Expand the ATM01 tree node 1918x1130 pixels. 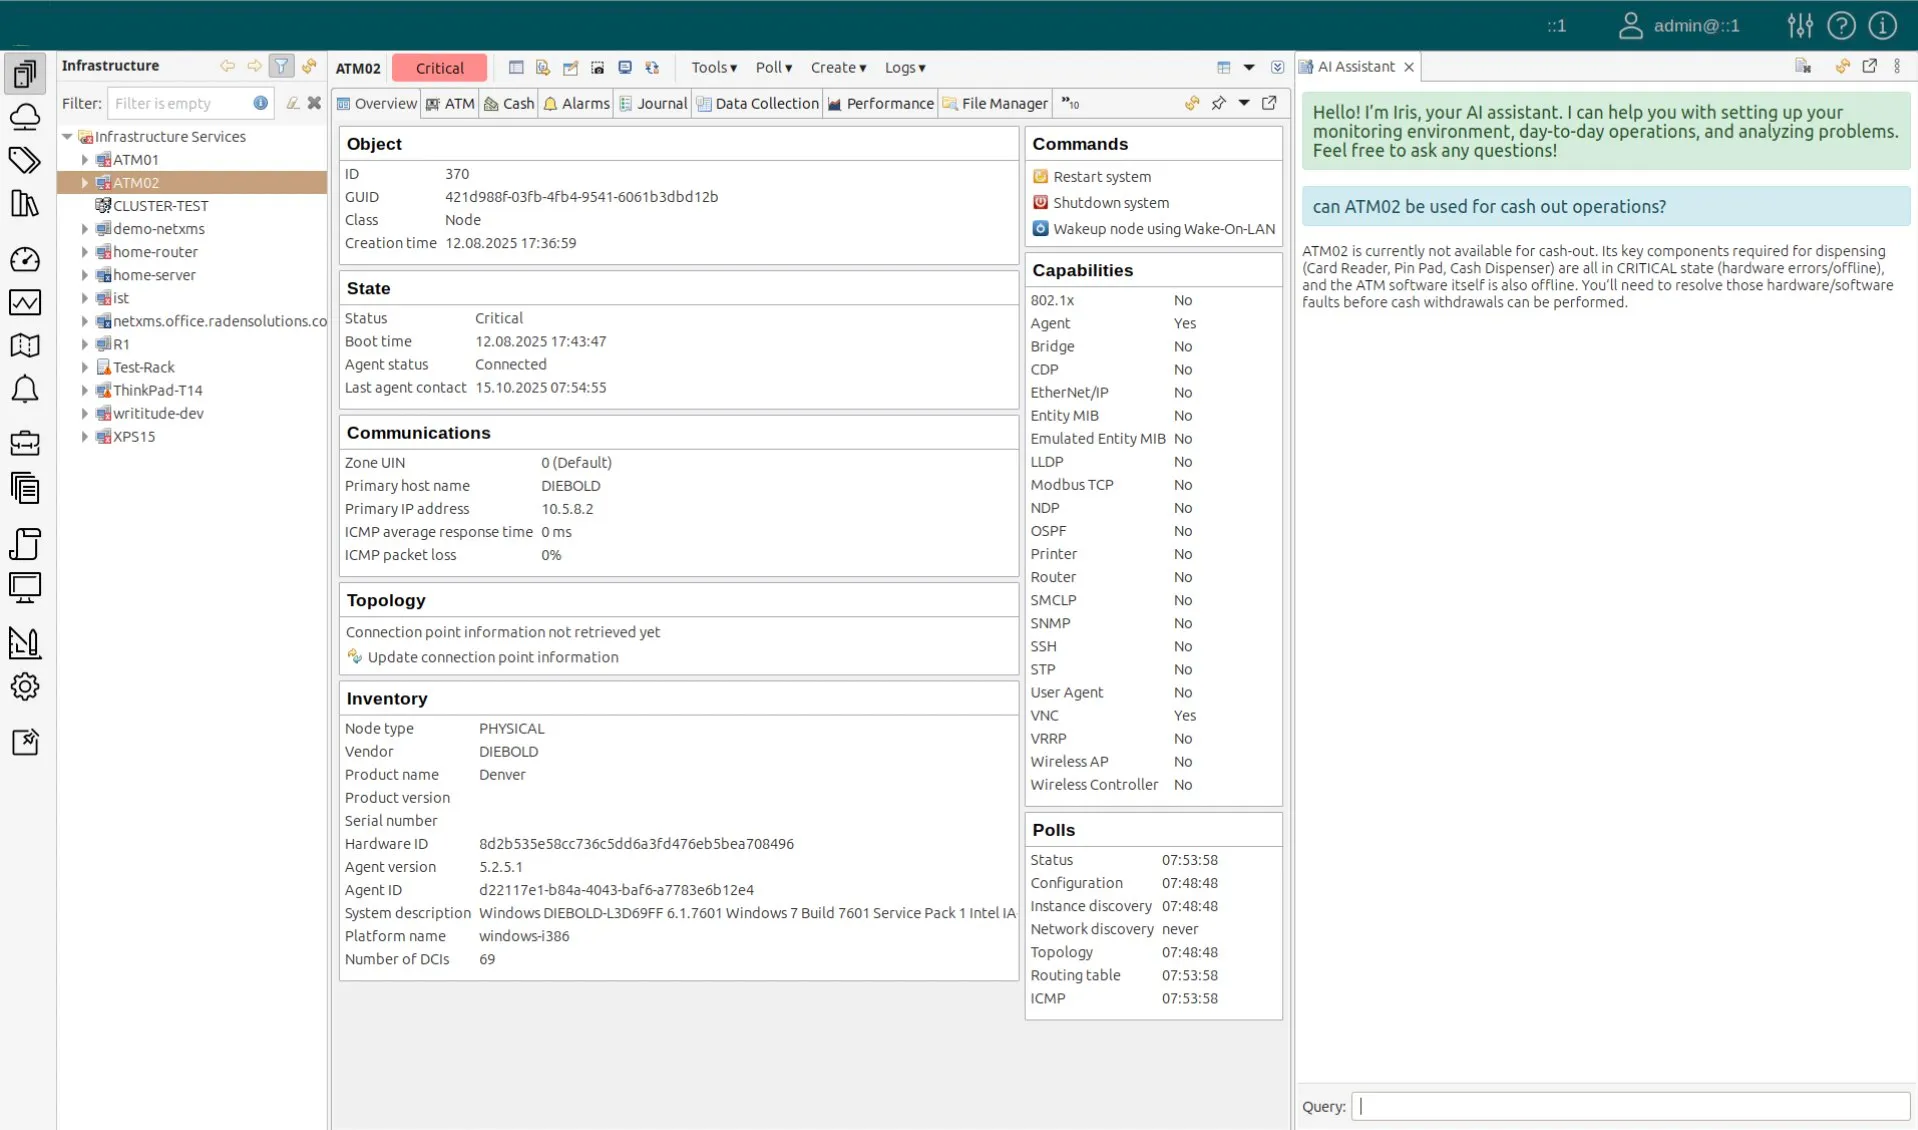(85, 159)
